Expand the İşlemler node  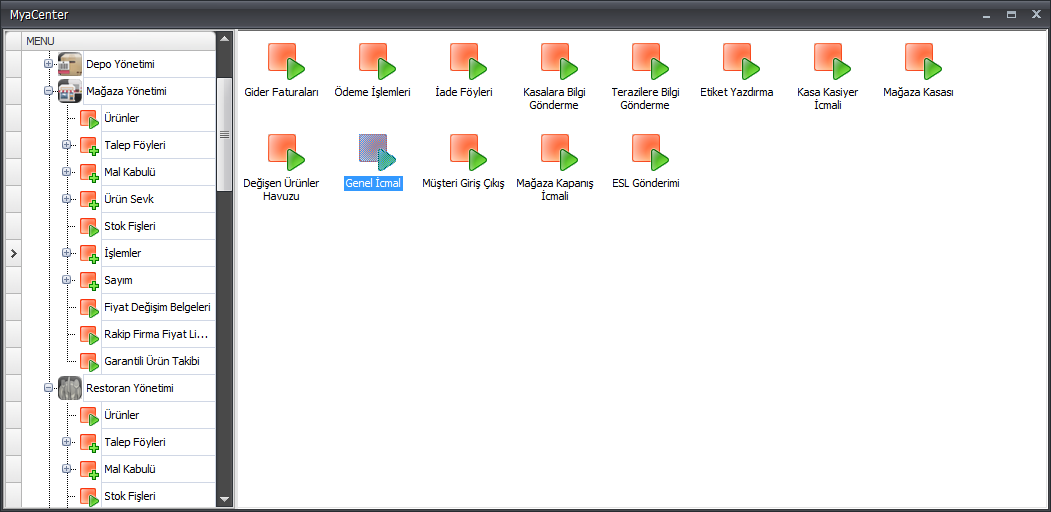click(66, 253)
